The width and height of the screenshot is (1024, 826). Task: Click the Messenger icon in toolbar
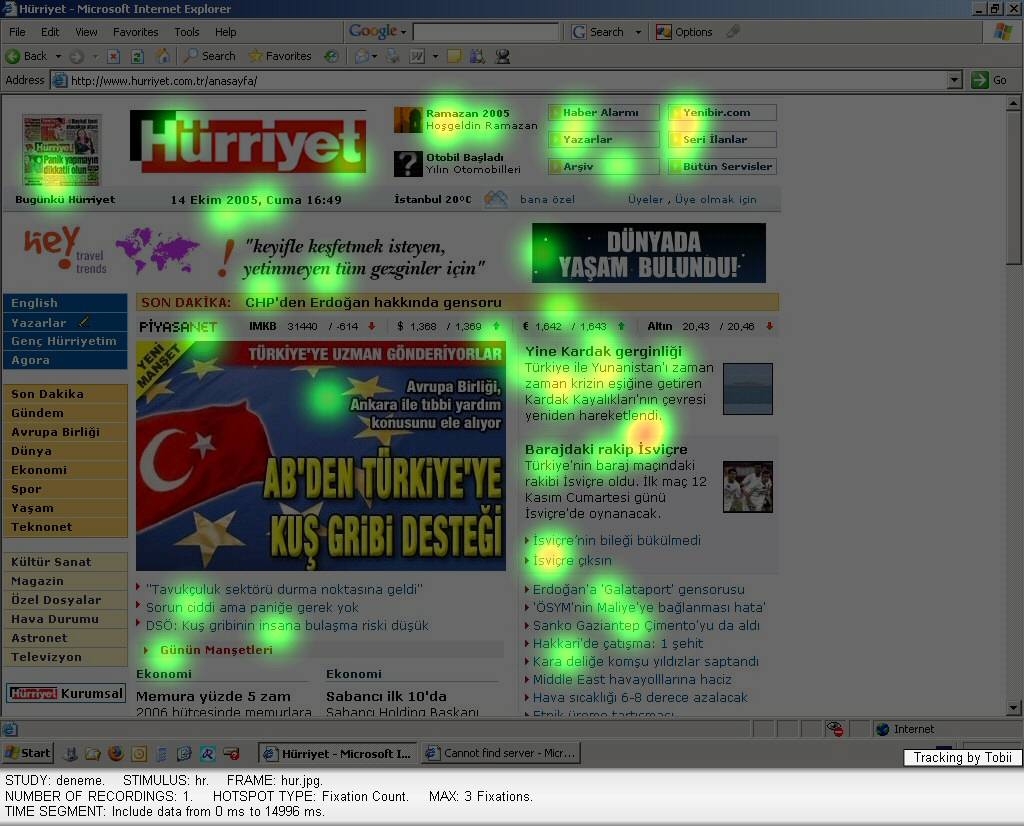point(502,56)
